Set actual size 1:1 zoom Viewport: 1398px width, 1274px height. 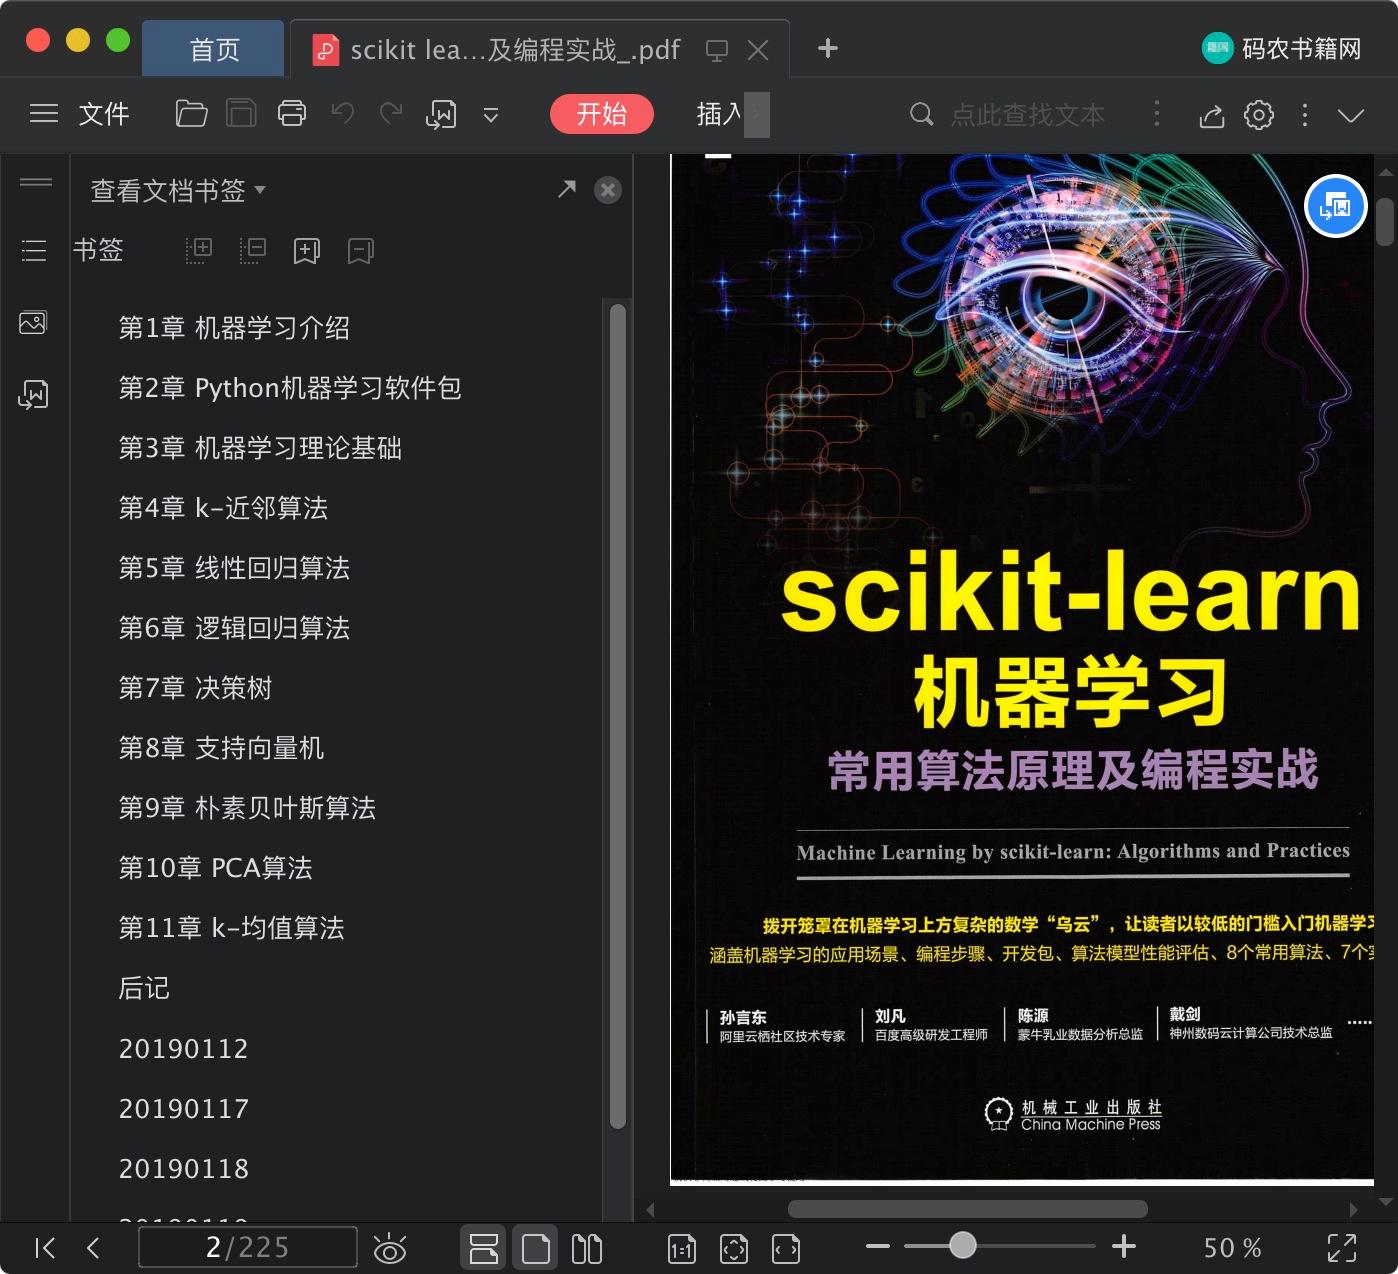682,1248
